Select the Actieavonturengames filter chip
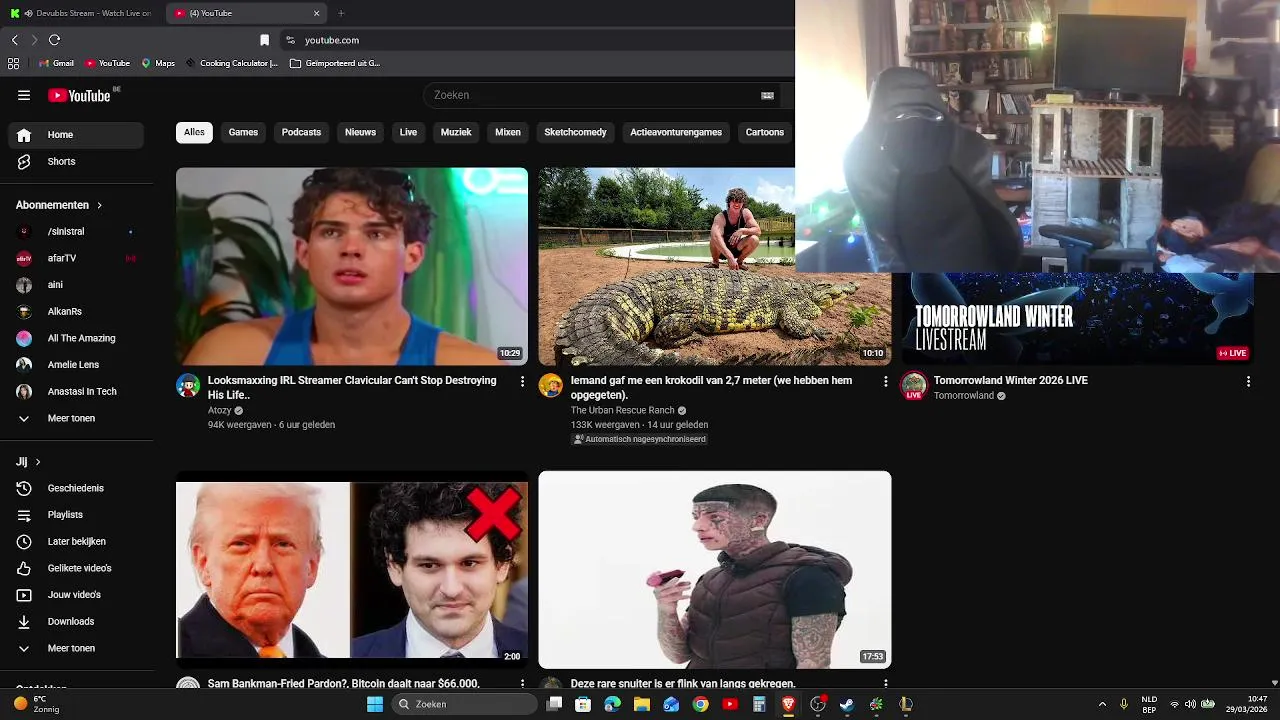 [x=676, y=132]
